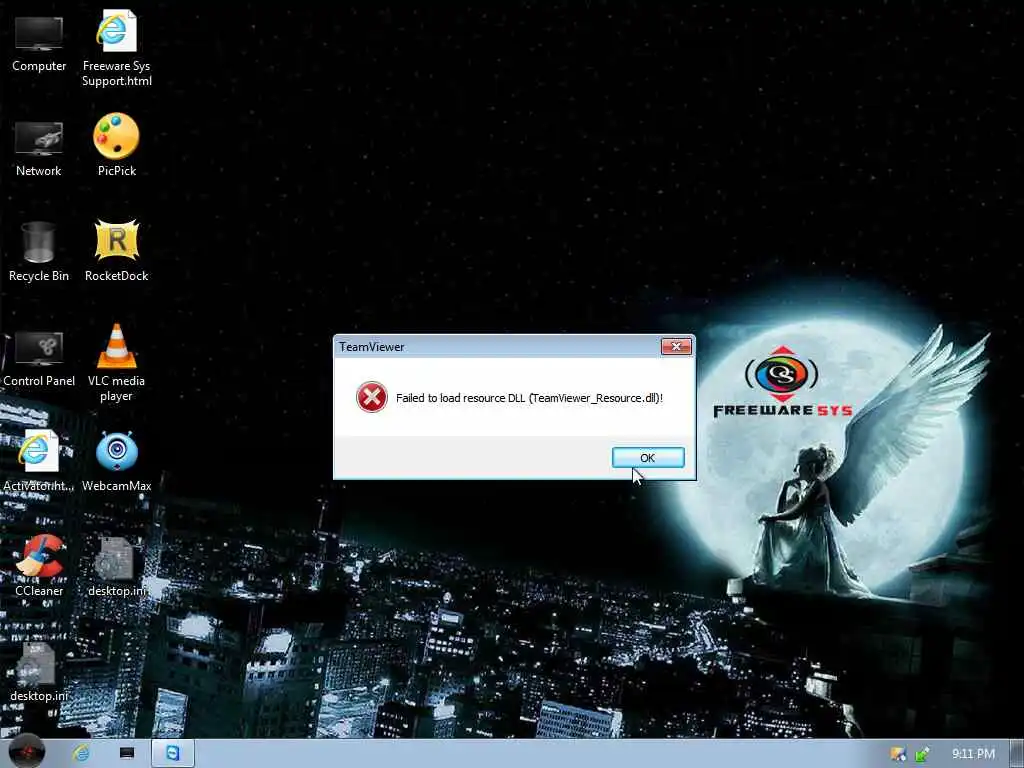Click the green arrow tray icon
Image resolution: width=1024 pixels, height=768 pixels.
pos(923,754)
